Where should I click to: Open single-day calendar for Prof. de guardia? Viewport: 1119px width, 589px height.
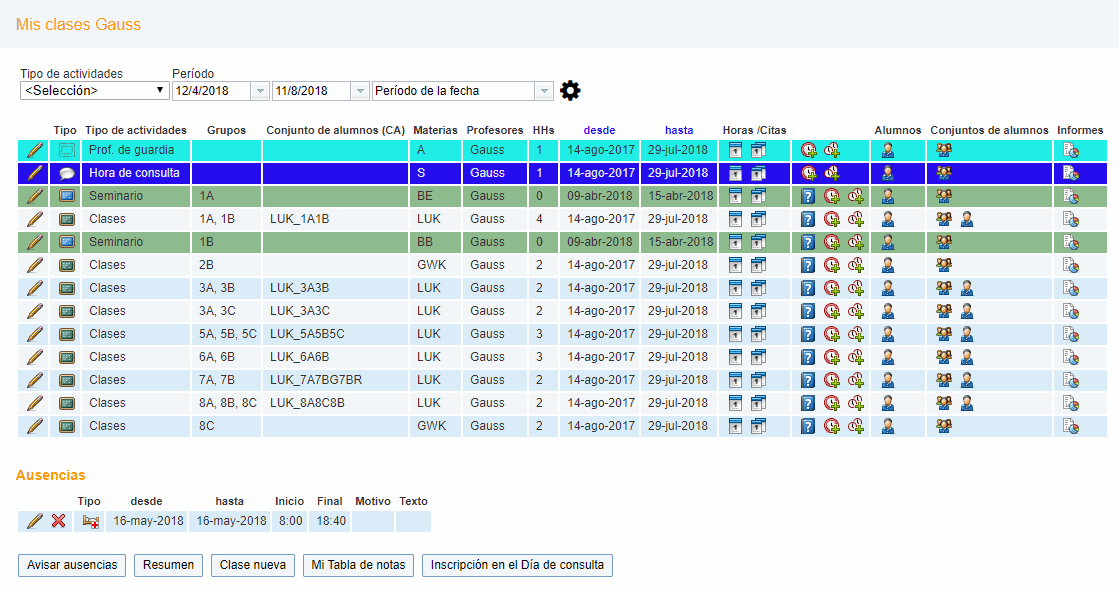tap(735, 150)
